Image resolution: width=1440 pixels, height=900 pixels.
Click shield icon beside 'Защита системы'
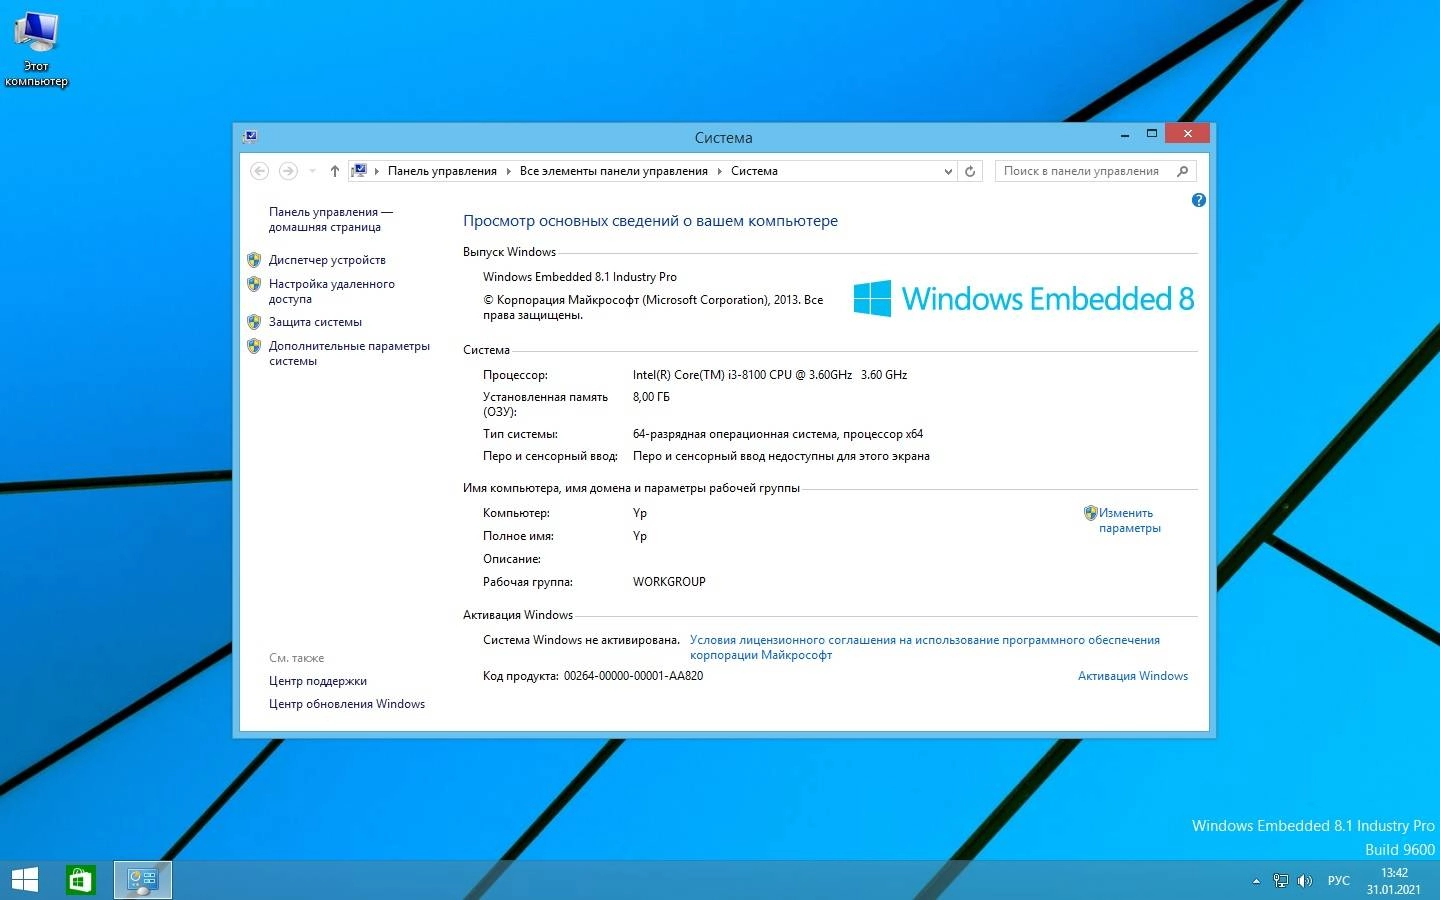pos(254,322)
